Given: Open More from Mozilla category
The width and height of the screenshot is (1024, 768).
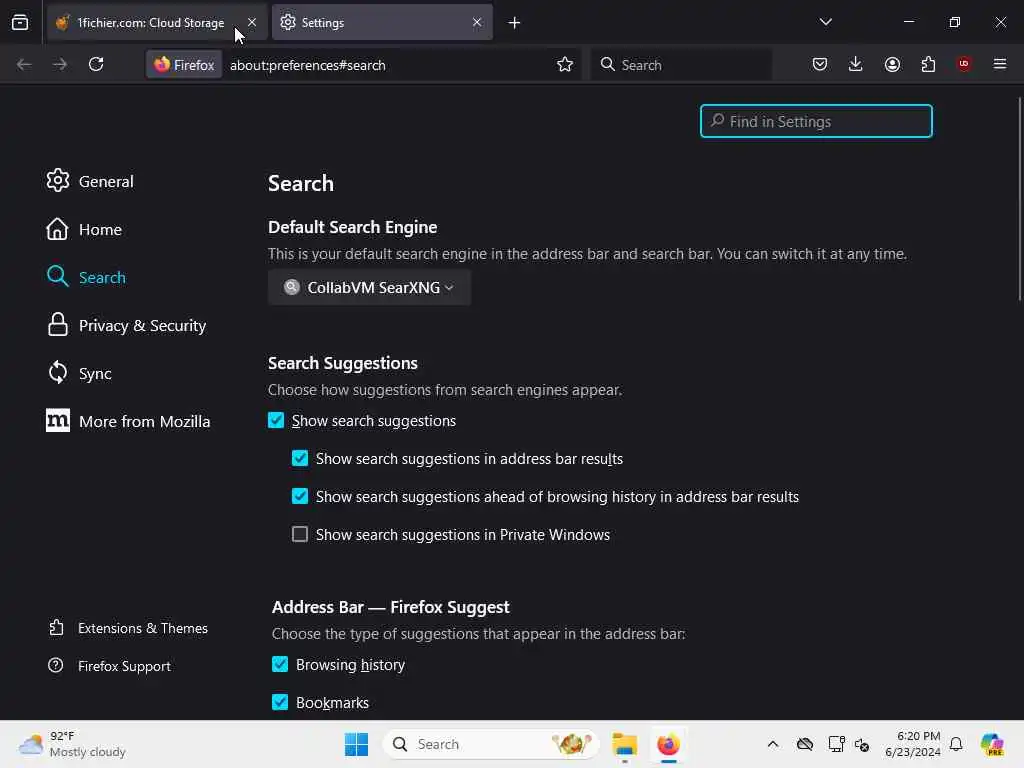Looking at the screenshot, I should [128, 421].
